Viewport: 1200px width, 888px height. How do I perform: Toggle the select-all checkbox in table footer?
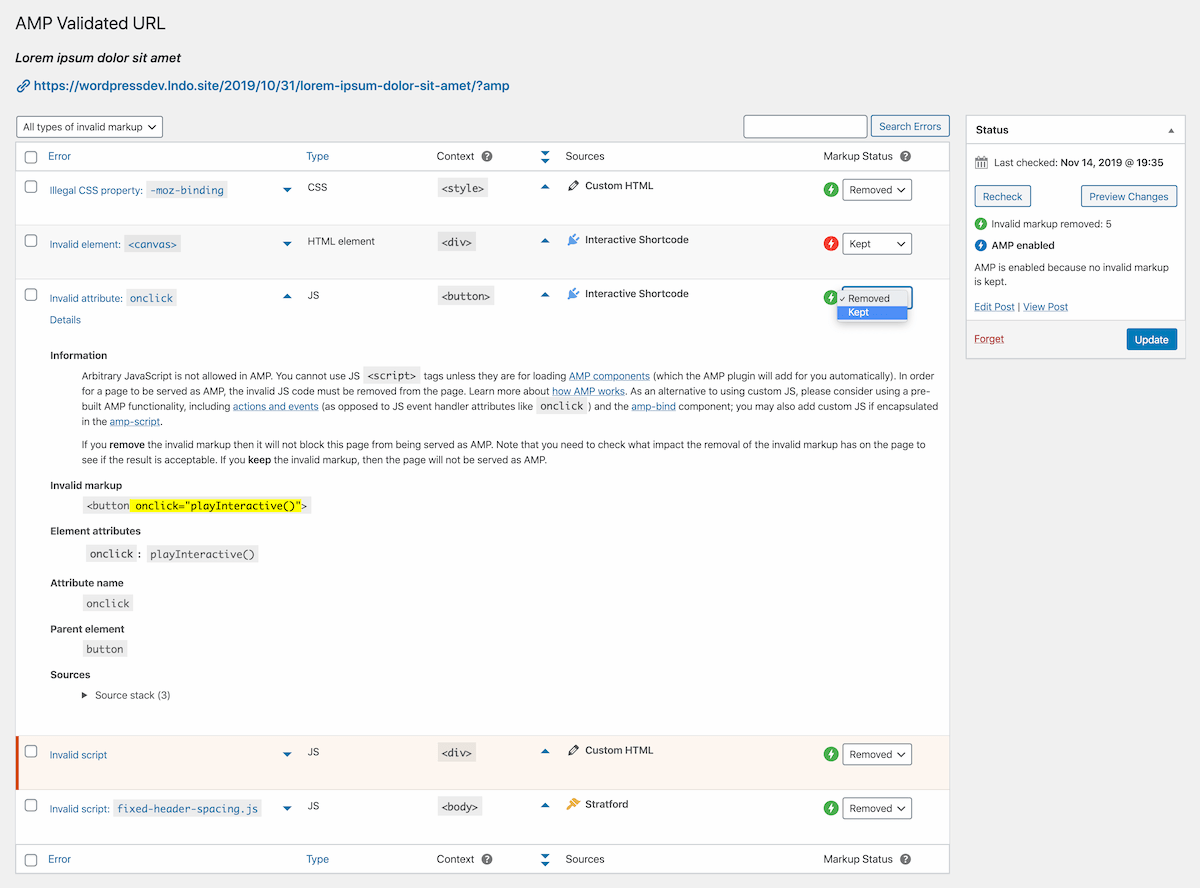coord(31,860)
